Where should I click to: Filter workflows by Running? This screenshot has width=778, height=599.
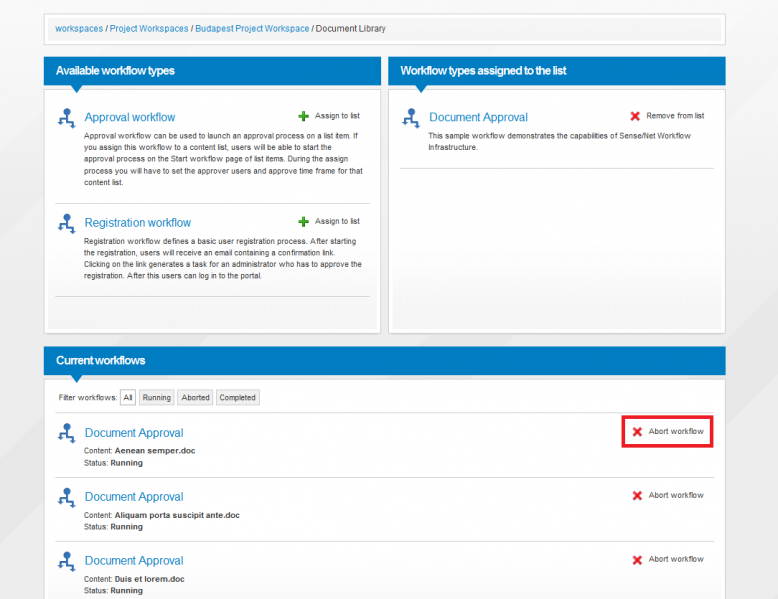pos(157,398)
